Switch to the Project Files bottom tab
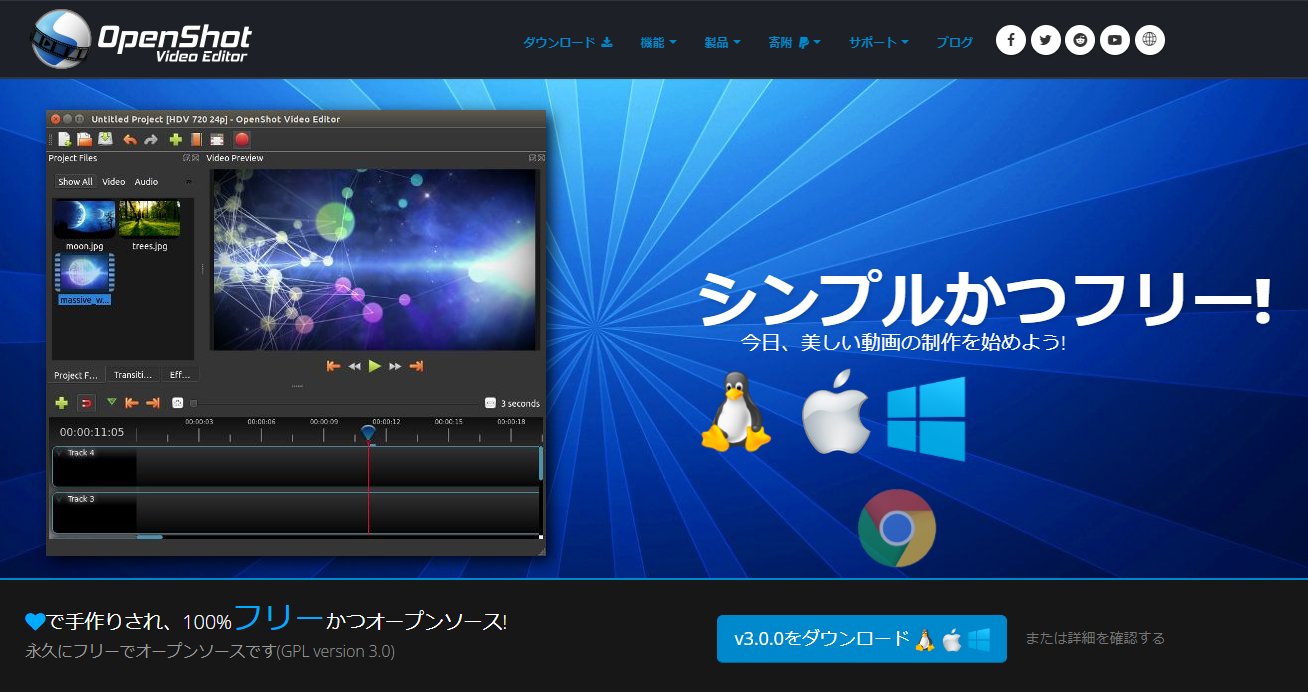 click(76, 375)
